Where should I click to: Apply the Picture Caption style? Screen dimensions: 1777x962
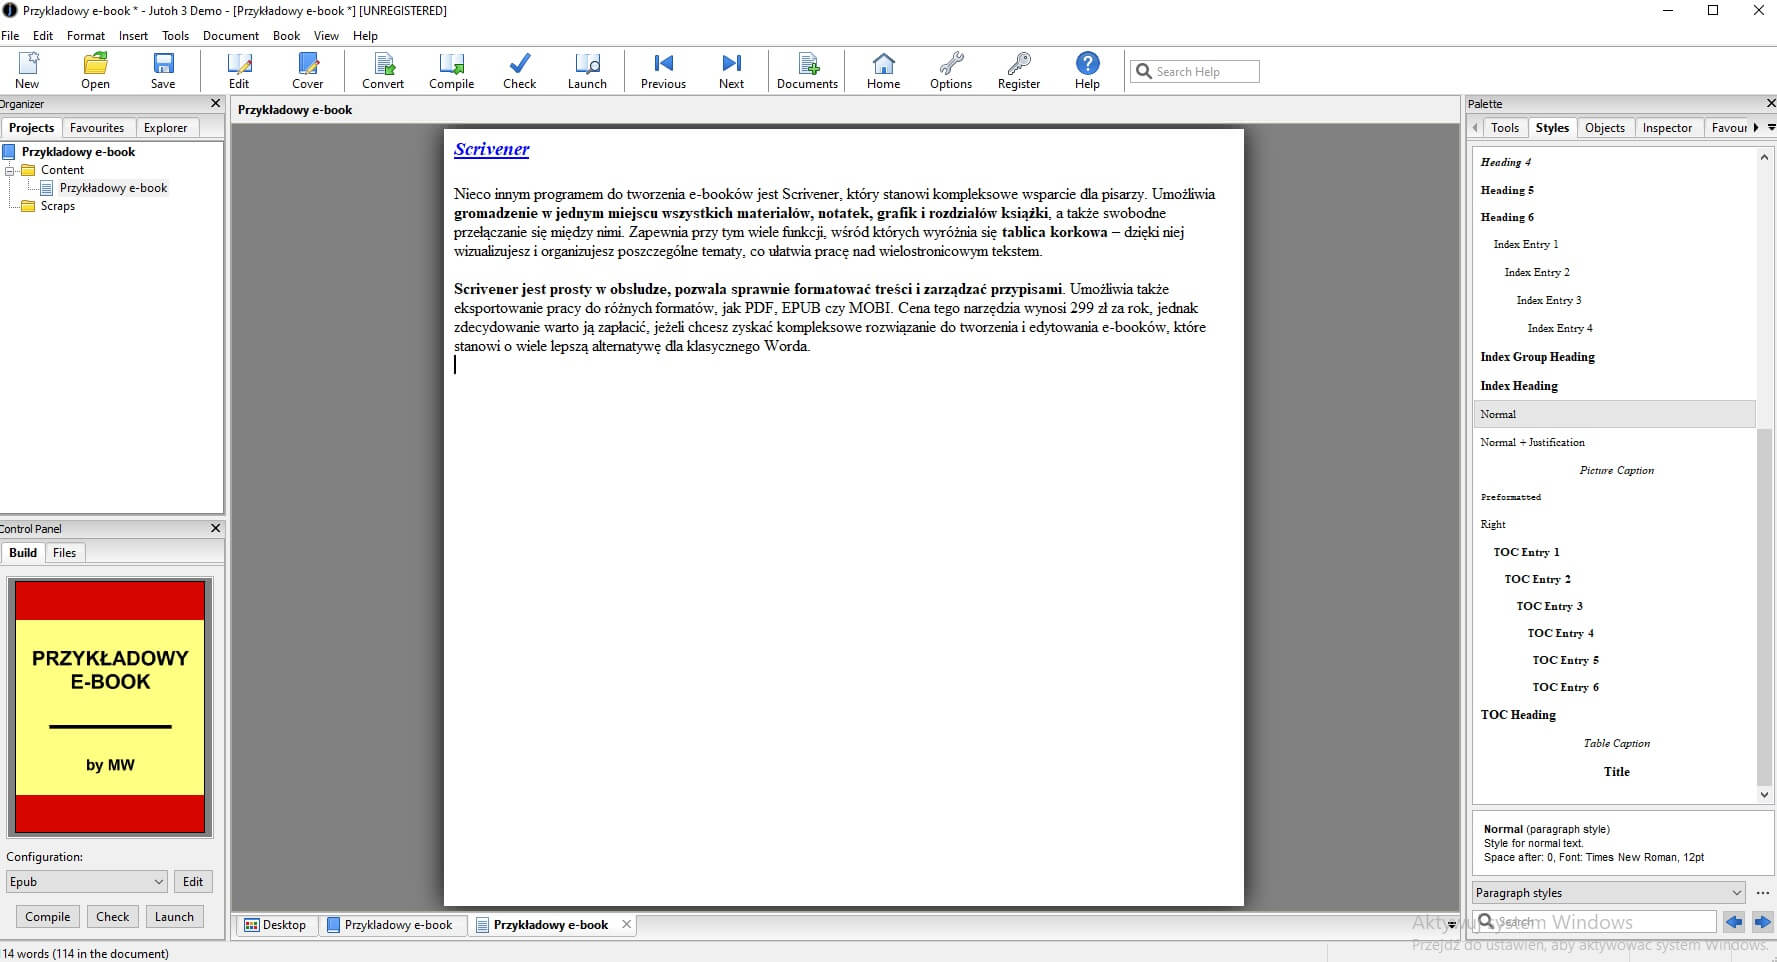click(x=1616, y=470)
